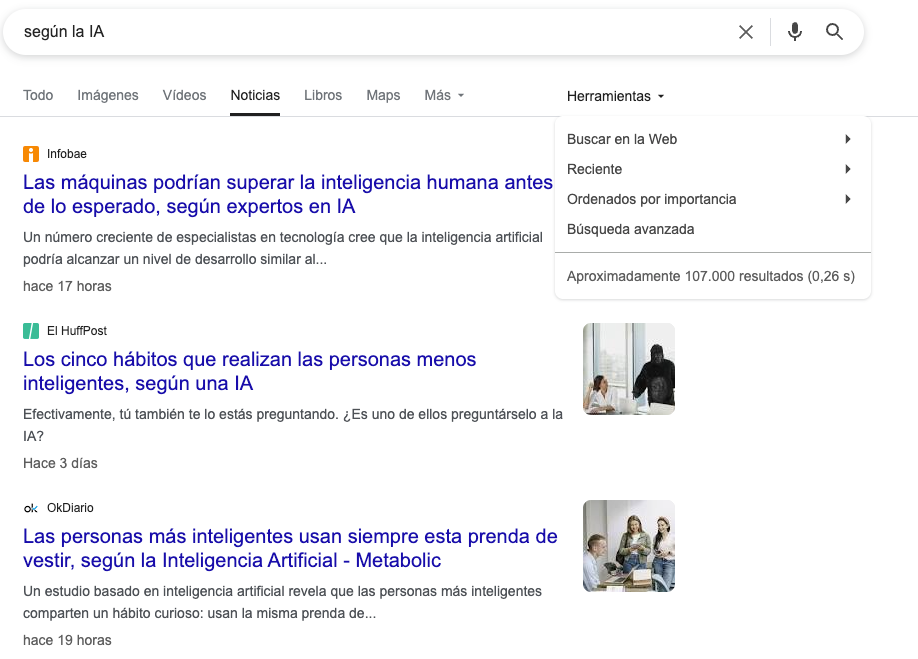Start voice search with microphone icon
The width and height of the screenshot is (918, 659).
795,32
